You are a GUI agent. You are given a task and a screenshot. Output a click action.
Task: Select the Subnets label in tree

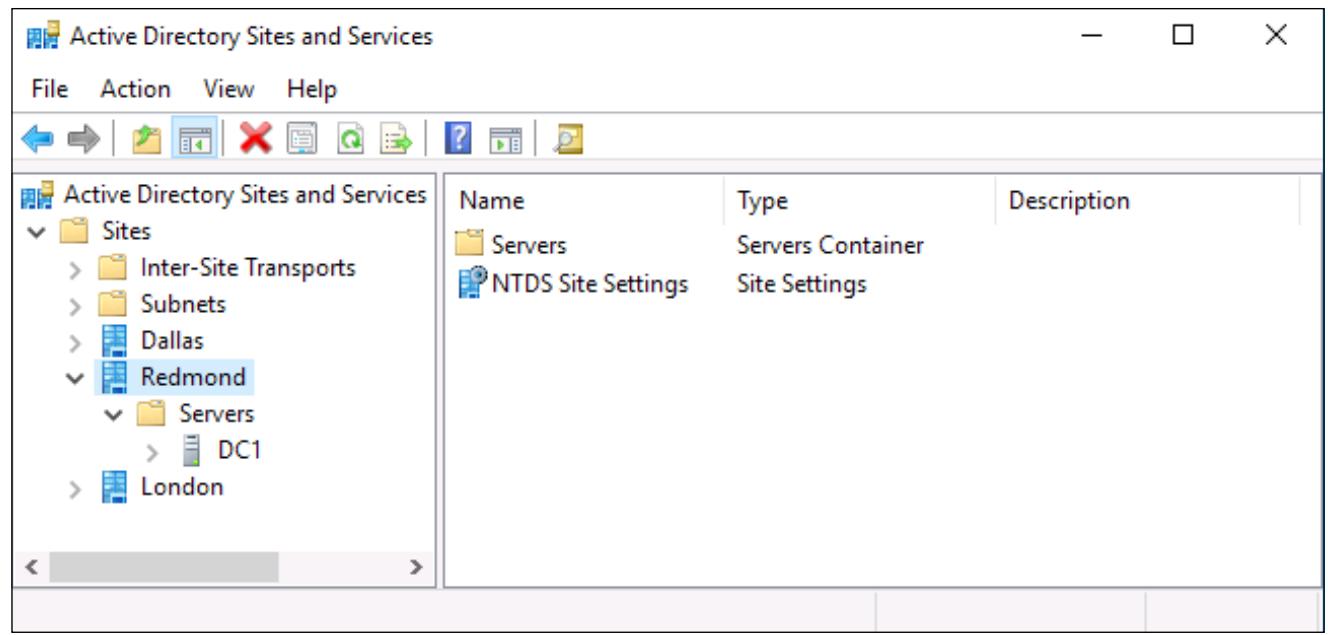183,304
